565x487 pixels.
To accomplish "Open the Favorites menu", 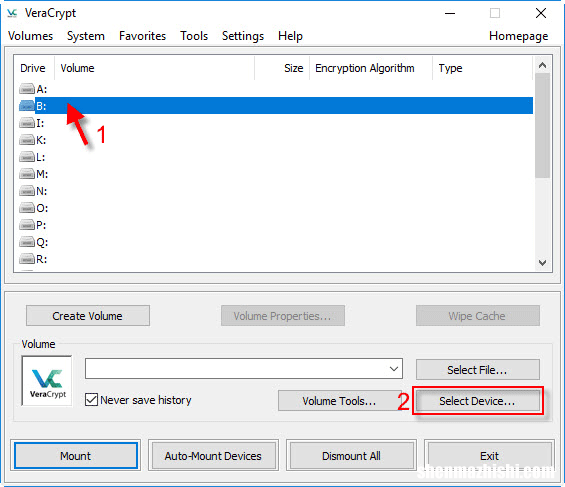I will [x=143, y=36].
